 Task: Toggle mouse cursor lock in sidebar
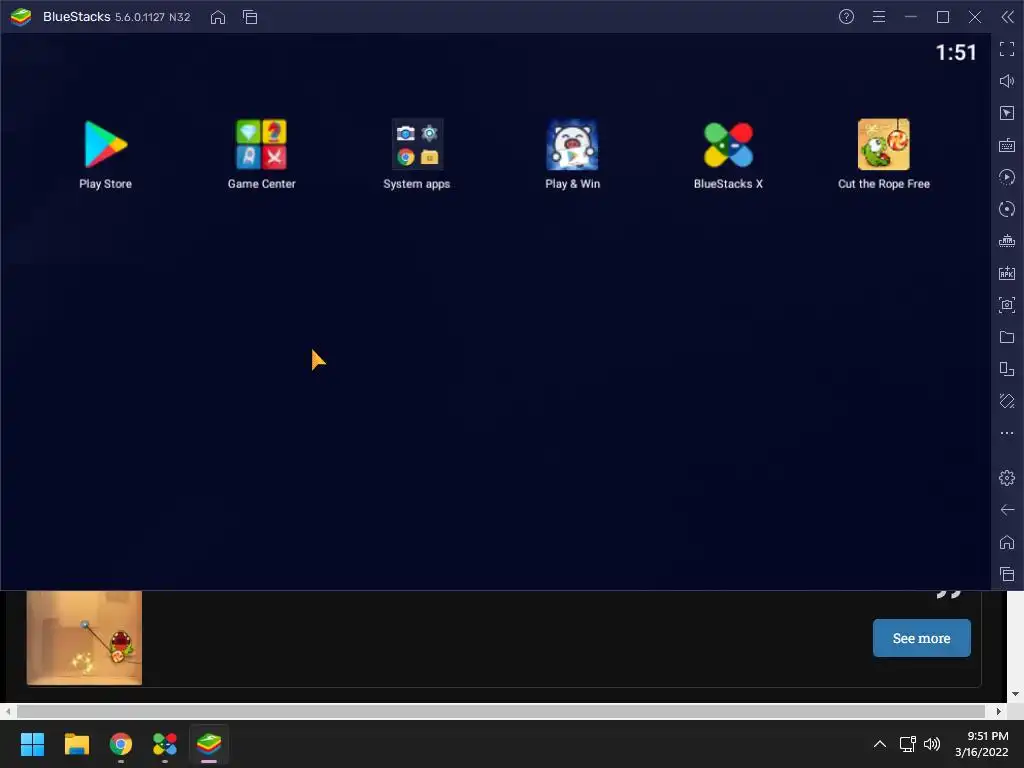coord(1007,113)
